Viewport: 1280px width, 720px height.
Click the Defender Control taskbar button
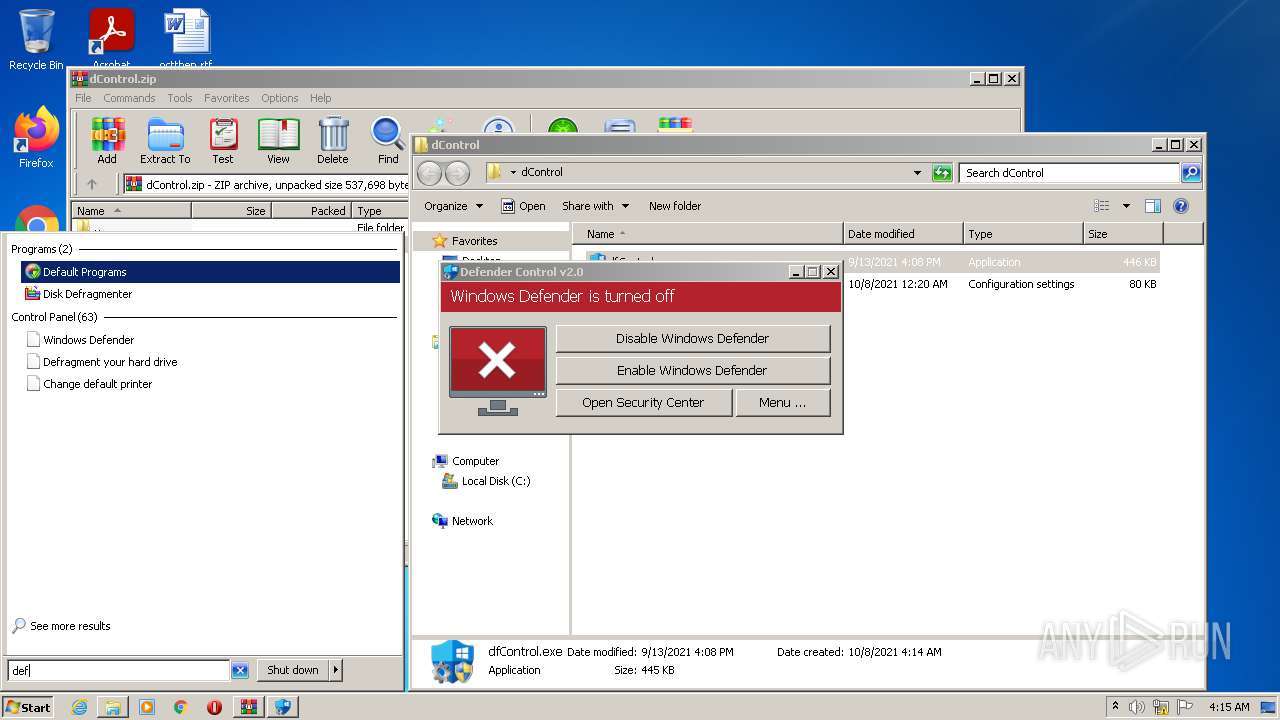coord(283,707)
